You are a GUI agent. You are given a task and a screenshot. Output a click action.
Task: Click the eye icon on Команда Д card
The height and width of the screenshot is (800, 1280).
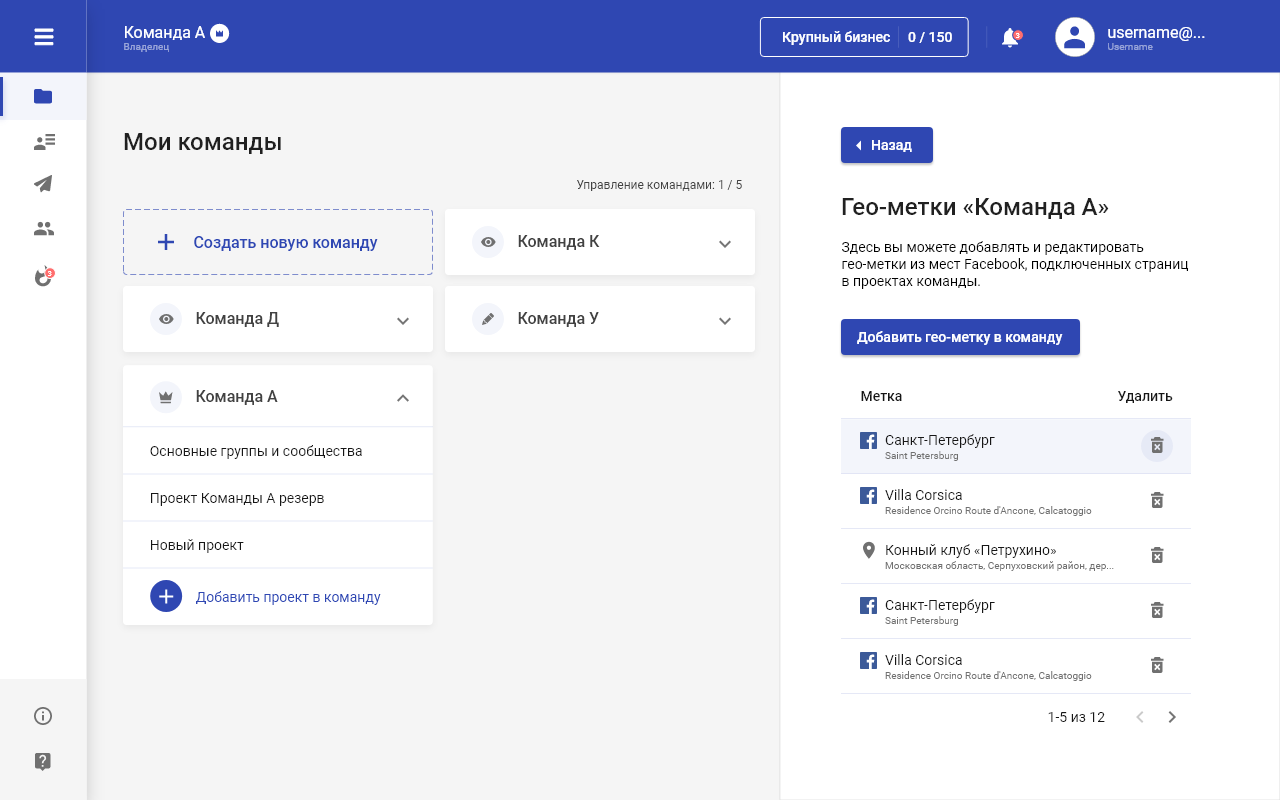pyautogui.click(x=166, y=319)
